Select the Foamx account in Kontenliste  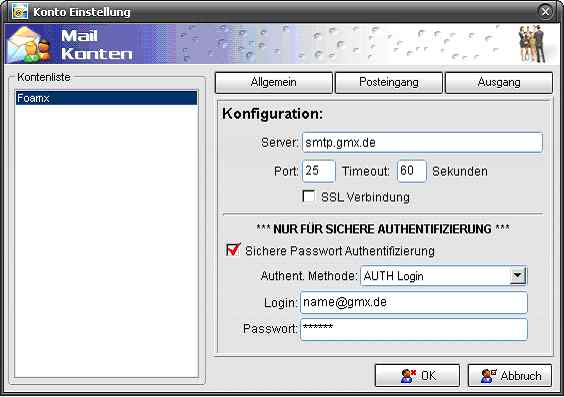[x=106, y=98]
